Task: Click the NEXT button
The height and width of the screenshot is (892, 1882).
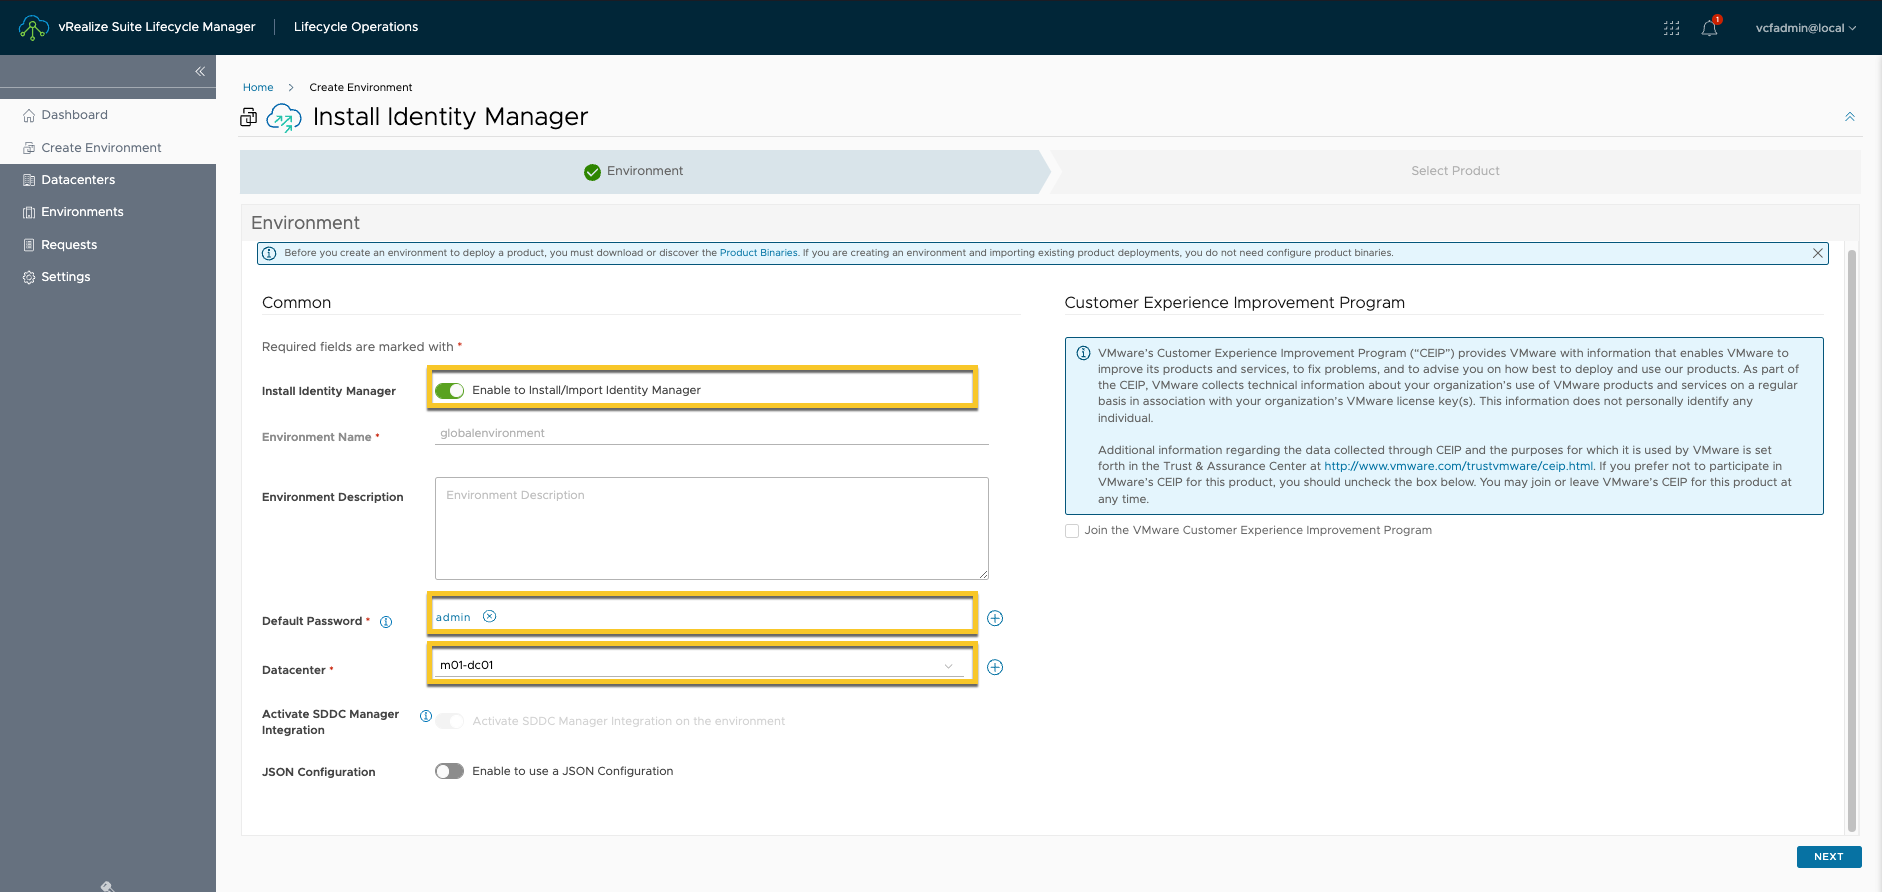Action: (1829, 857)
